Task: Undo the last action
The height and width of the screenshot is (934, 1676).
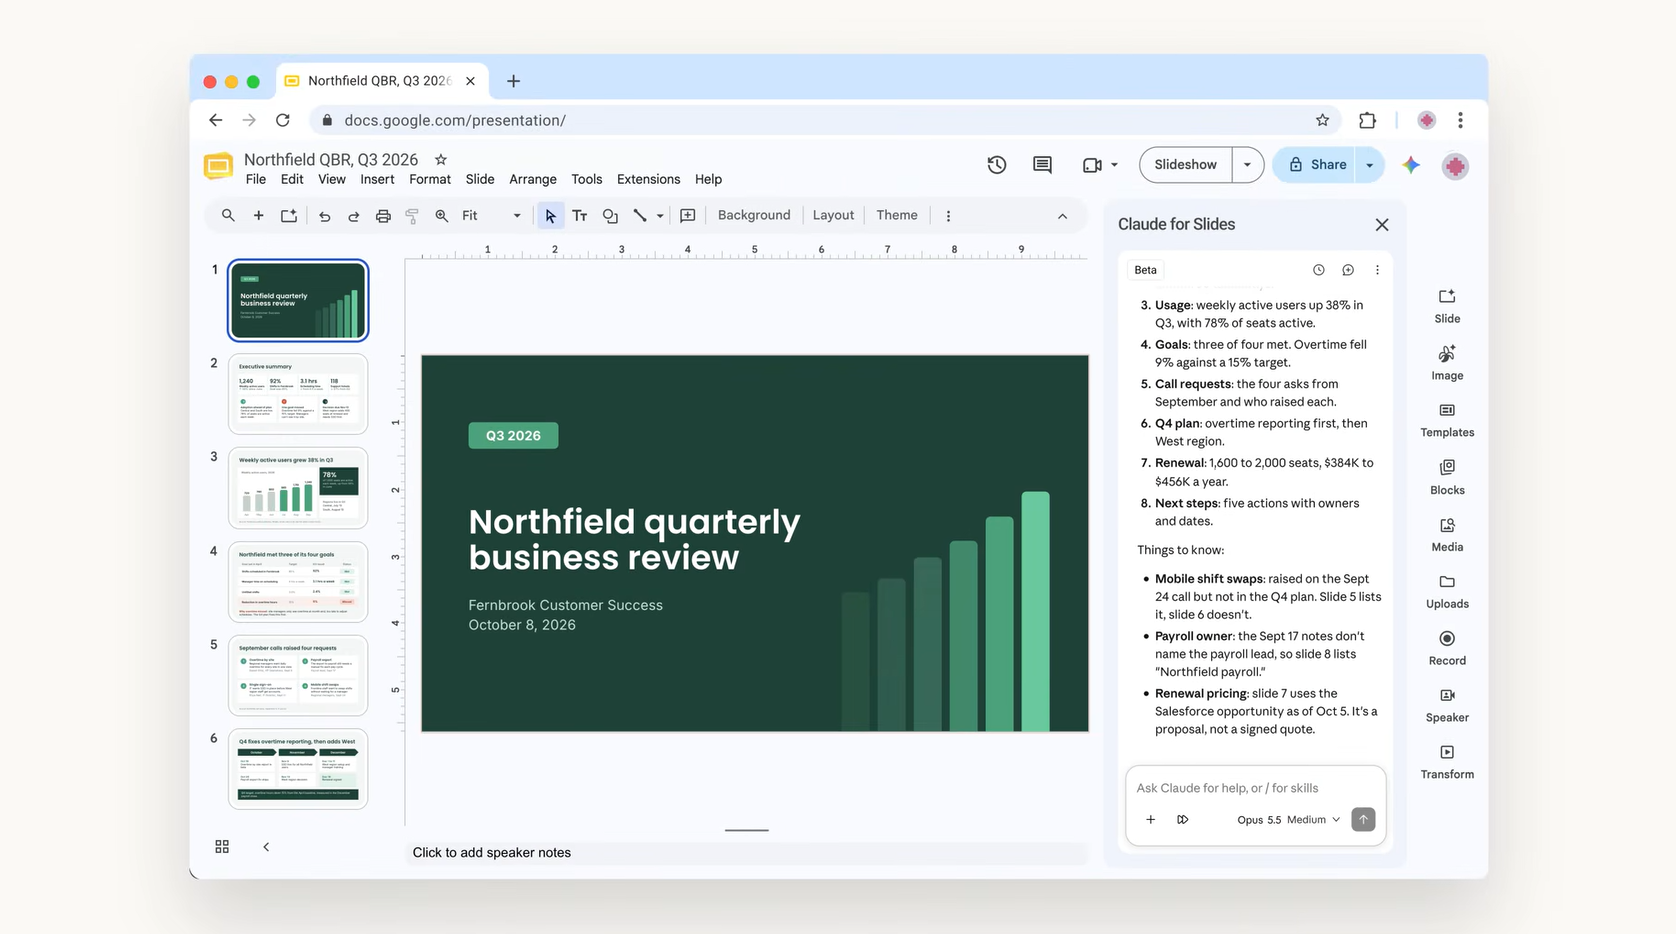Action: [324, 216]
